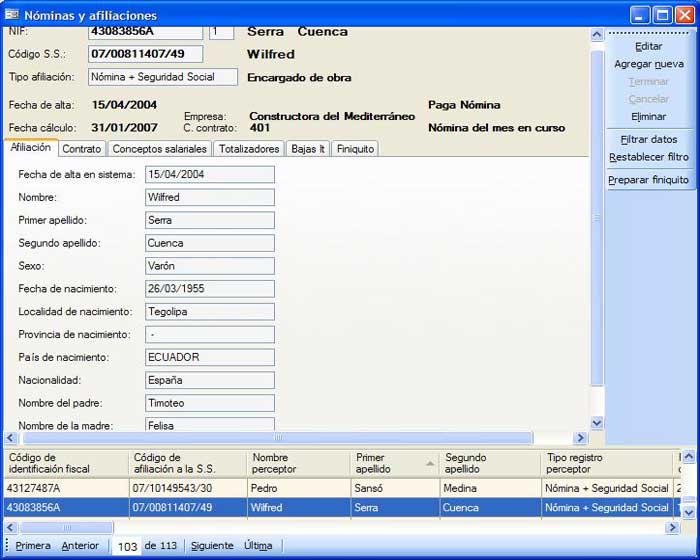Go to Siguiente record
700x560 pixels.
click(212, 546)
